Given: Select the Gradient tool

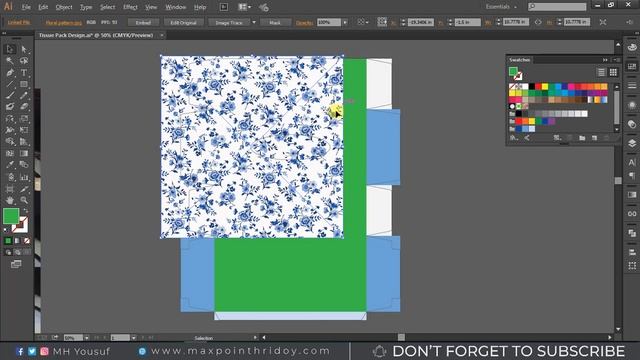Looking at the screenshot, I should click(24, 153).
